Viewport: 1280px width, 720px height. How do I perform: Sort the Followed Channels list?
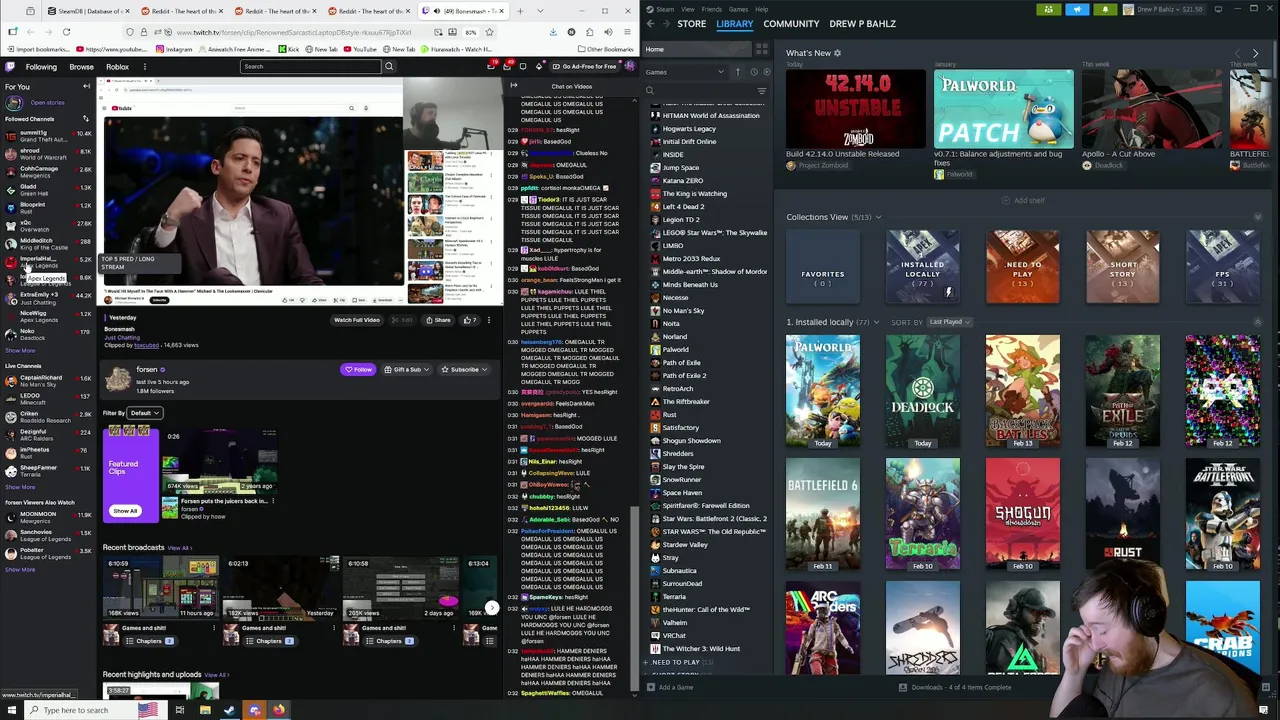tap(86, 119)
